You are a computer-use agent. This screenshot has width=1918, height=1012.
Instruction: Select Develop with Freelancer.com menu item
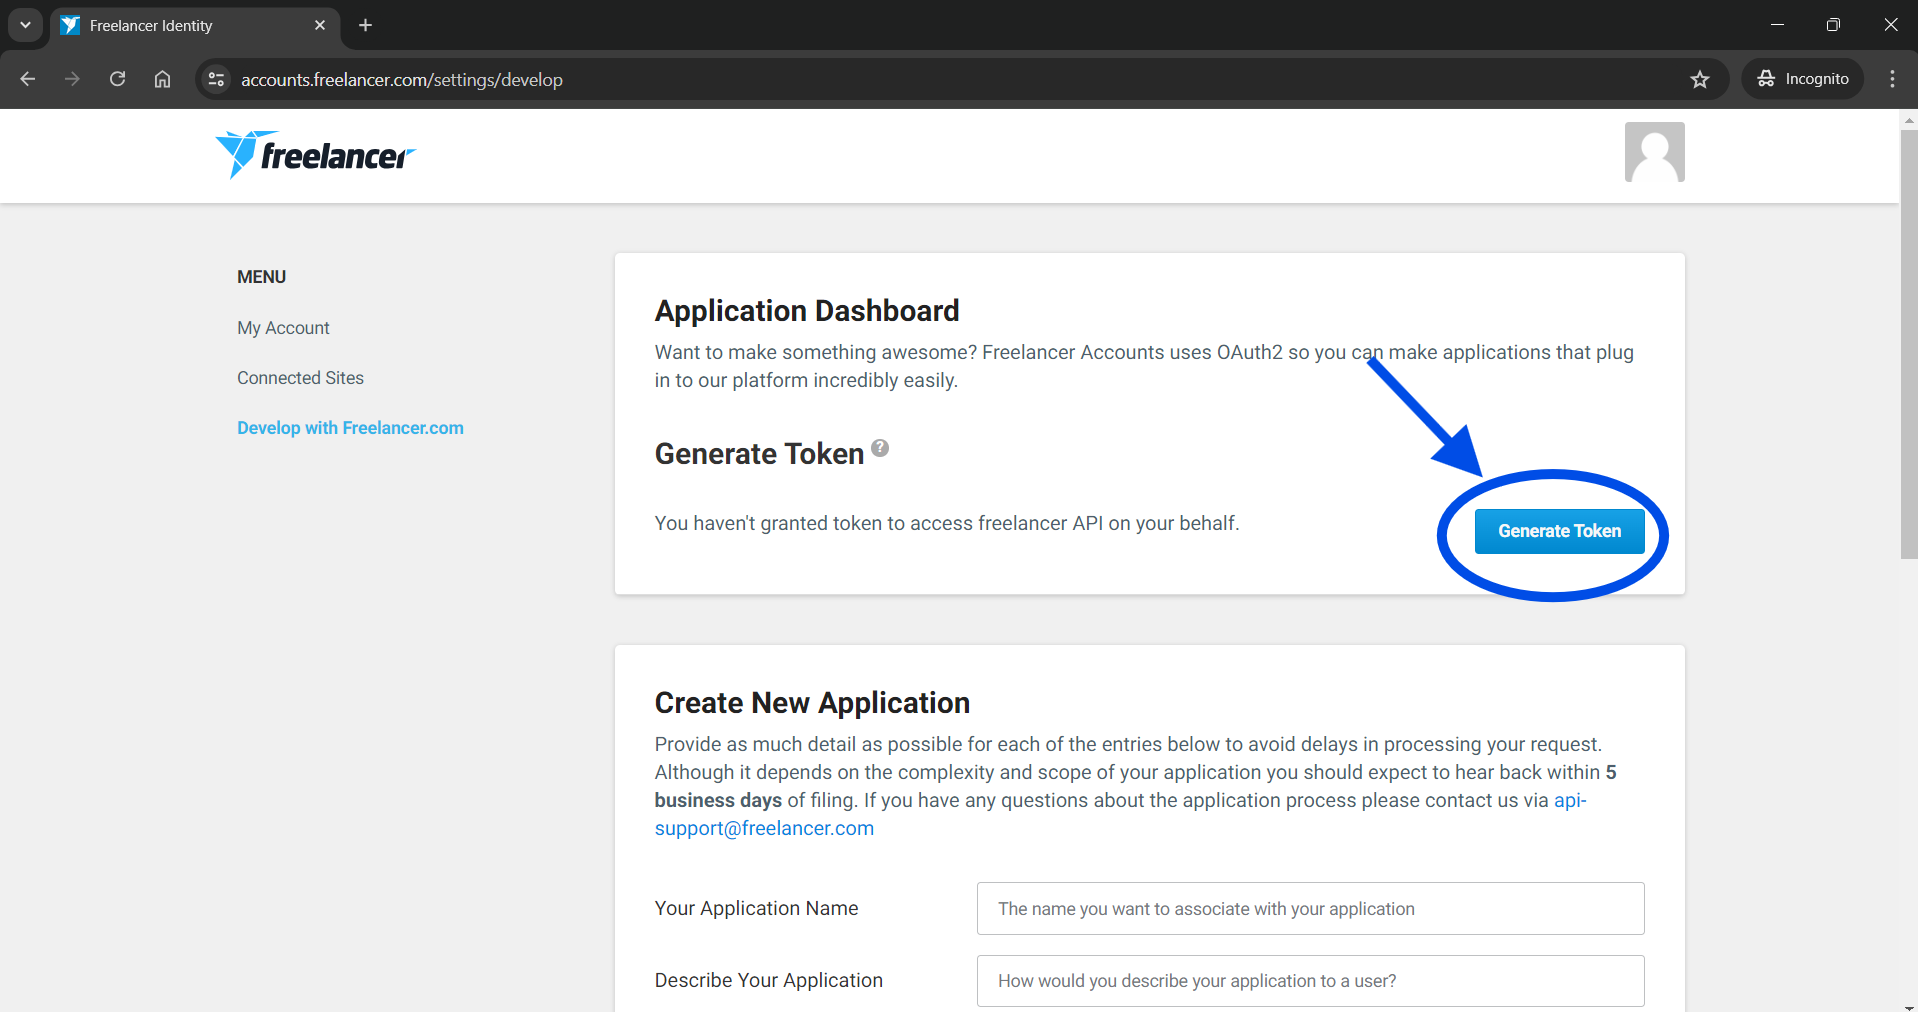[350, 428]
